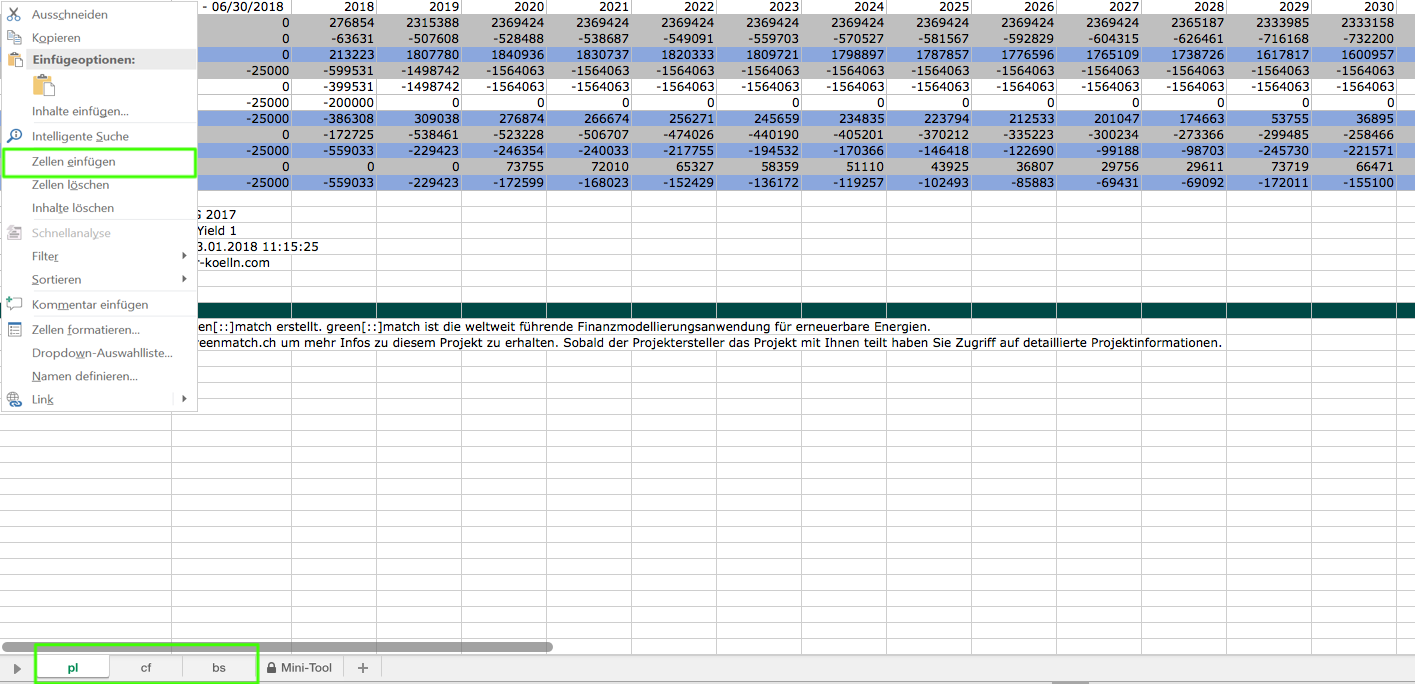This screenshot has width=1415, height=684.
Task: Open the locked Mini-Tool sheet tab
Action: pos(299,668)
